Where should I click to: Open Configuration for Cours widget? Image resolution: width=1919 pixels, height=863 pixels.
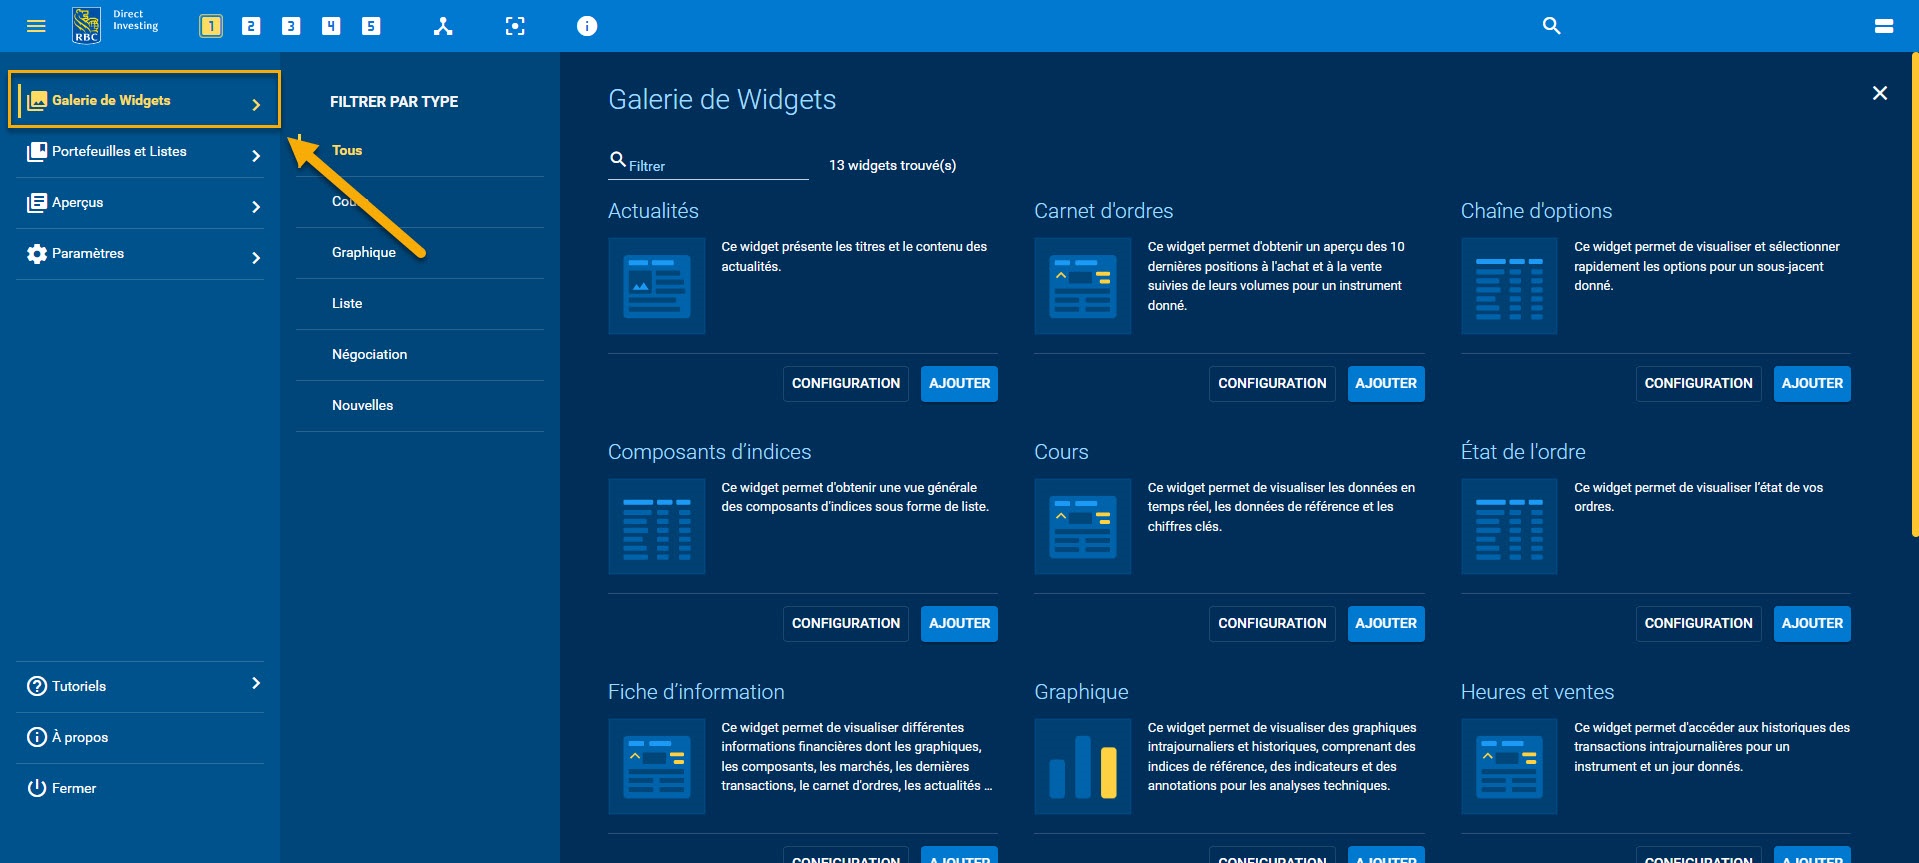[1272, 624]
